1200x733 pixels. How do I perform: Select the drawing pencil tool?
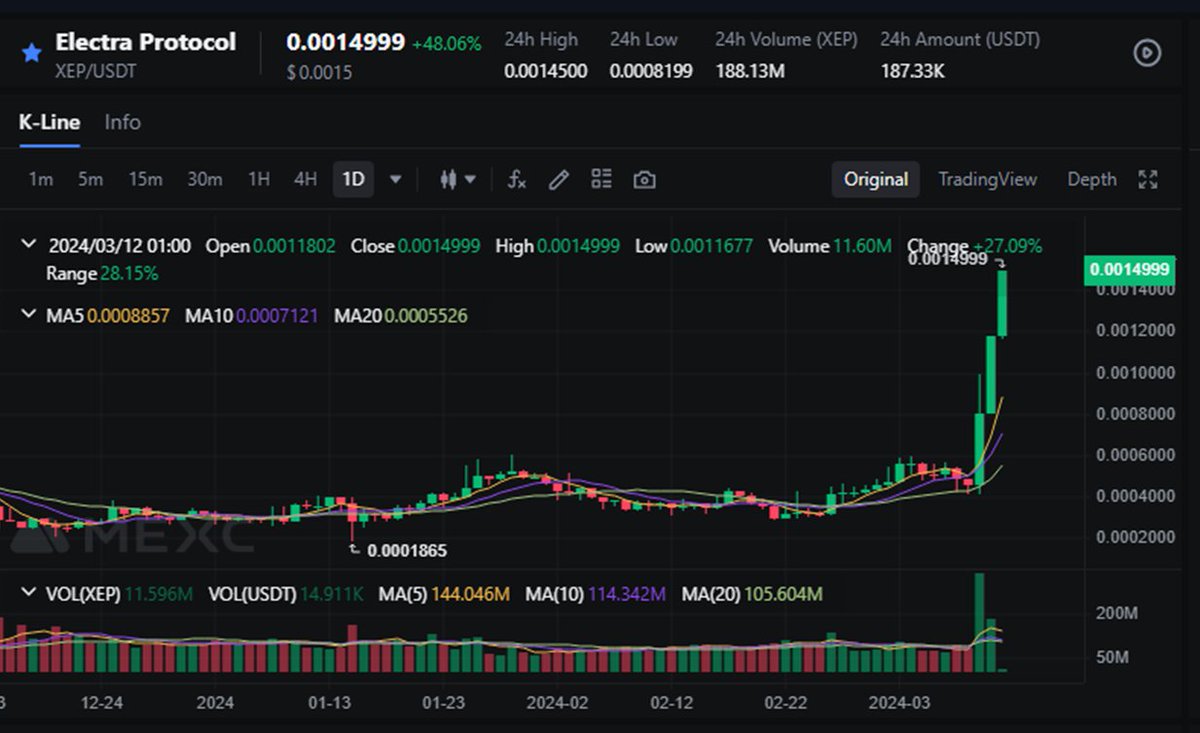click(559, 180)
